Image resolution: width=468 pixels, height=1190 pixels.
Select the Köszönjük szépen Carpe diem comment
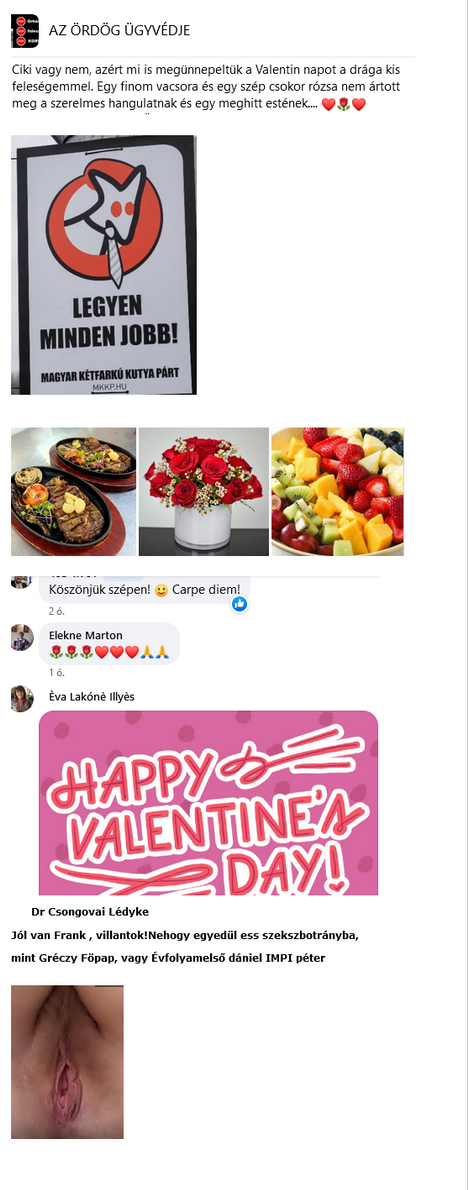144,589
